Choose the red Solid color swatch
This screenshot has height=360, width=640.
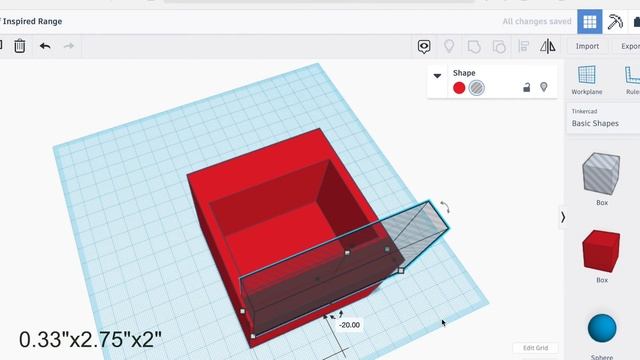459,88
